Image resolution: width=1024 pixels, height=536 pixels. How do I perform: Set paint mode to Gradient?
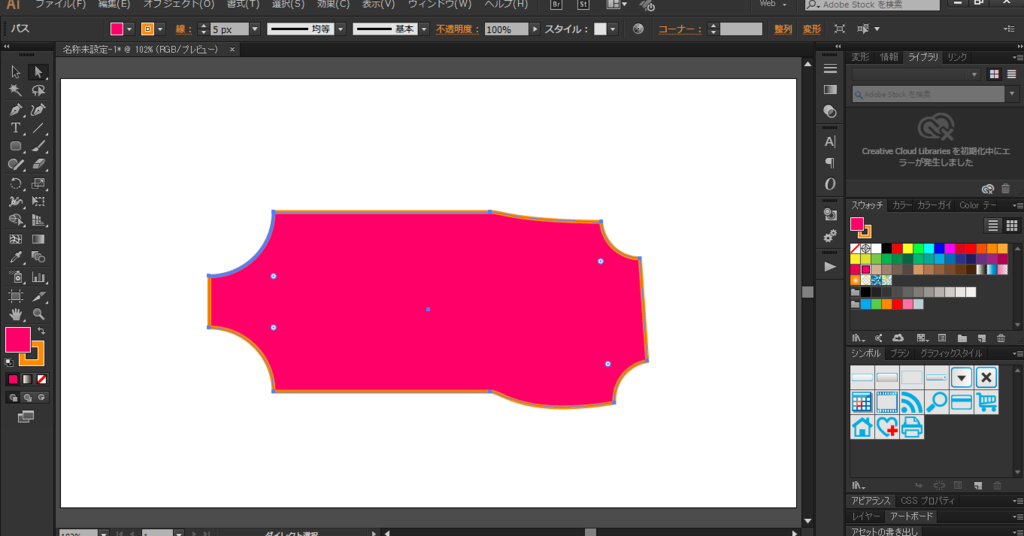pos(27,379)
